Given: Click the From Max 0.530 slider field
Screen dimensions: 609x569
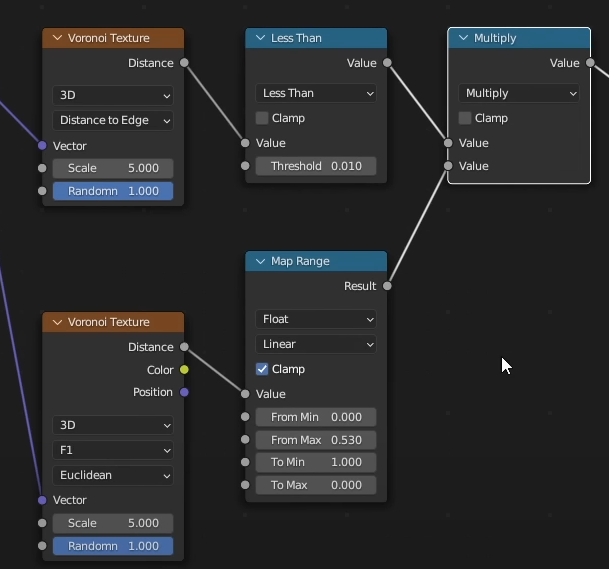Looking at the screenshot, I should point(315,440).
